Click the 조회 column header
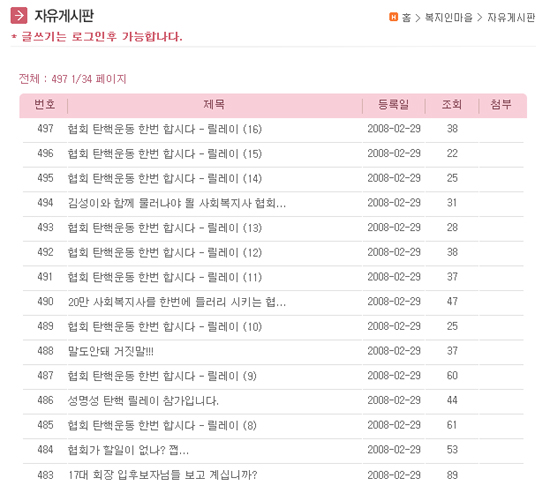The height and width of the screenshot is (493, 550). tap(451, 104)
